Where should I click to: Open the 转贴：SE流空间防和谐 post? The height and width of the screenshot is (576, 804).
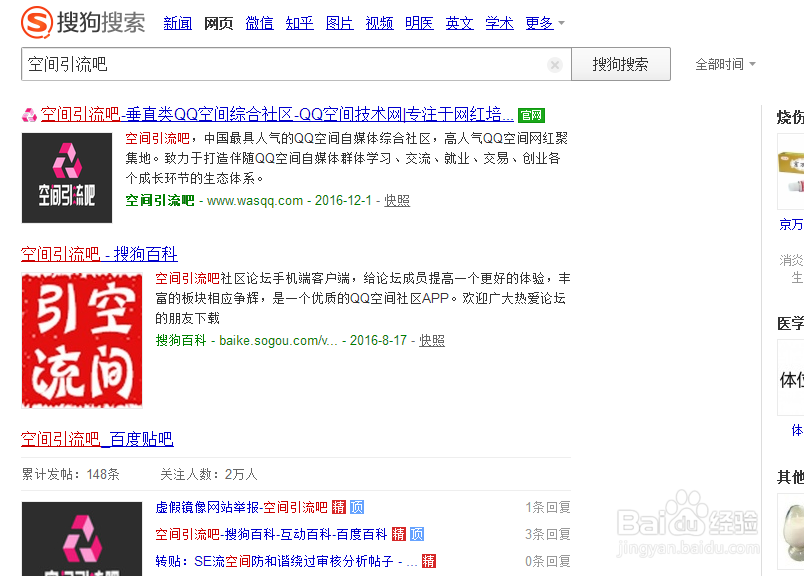pyautogui.click(x=286, y=561)
